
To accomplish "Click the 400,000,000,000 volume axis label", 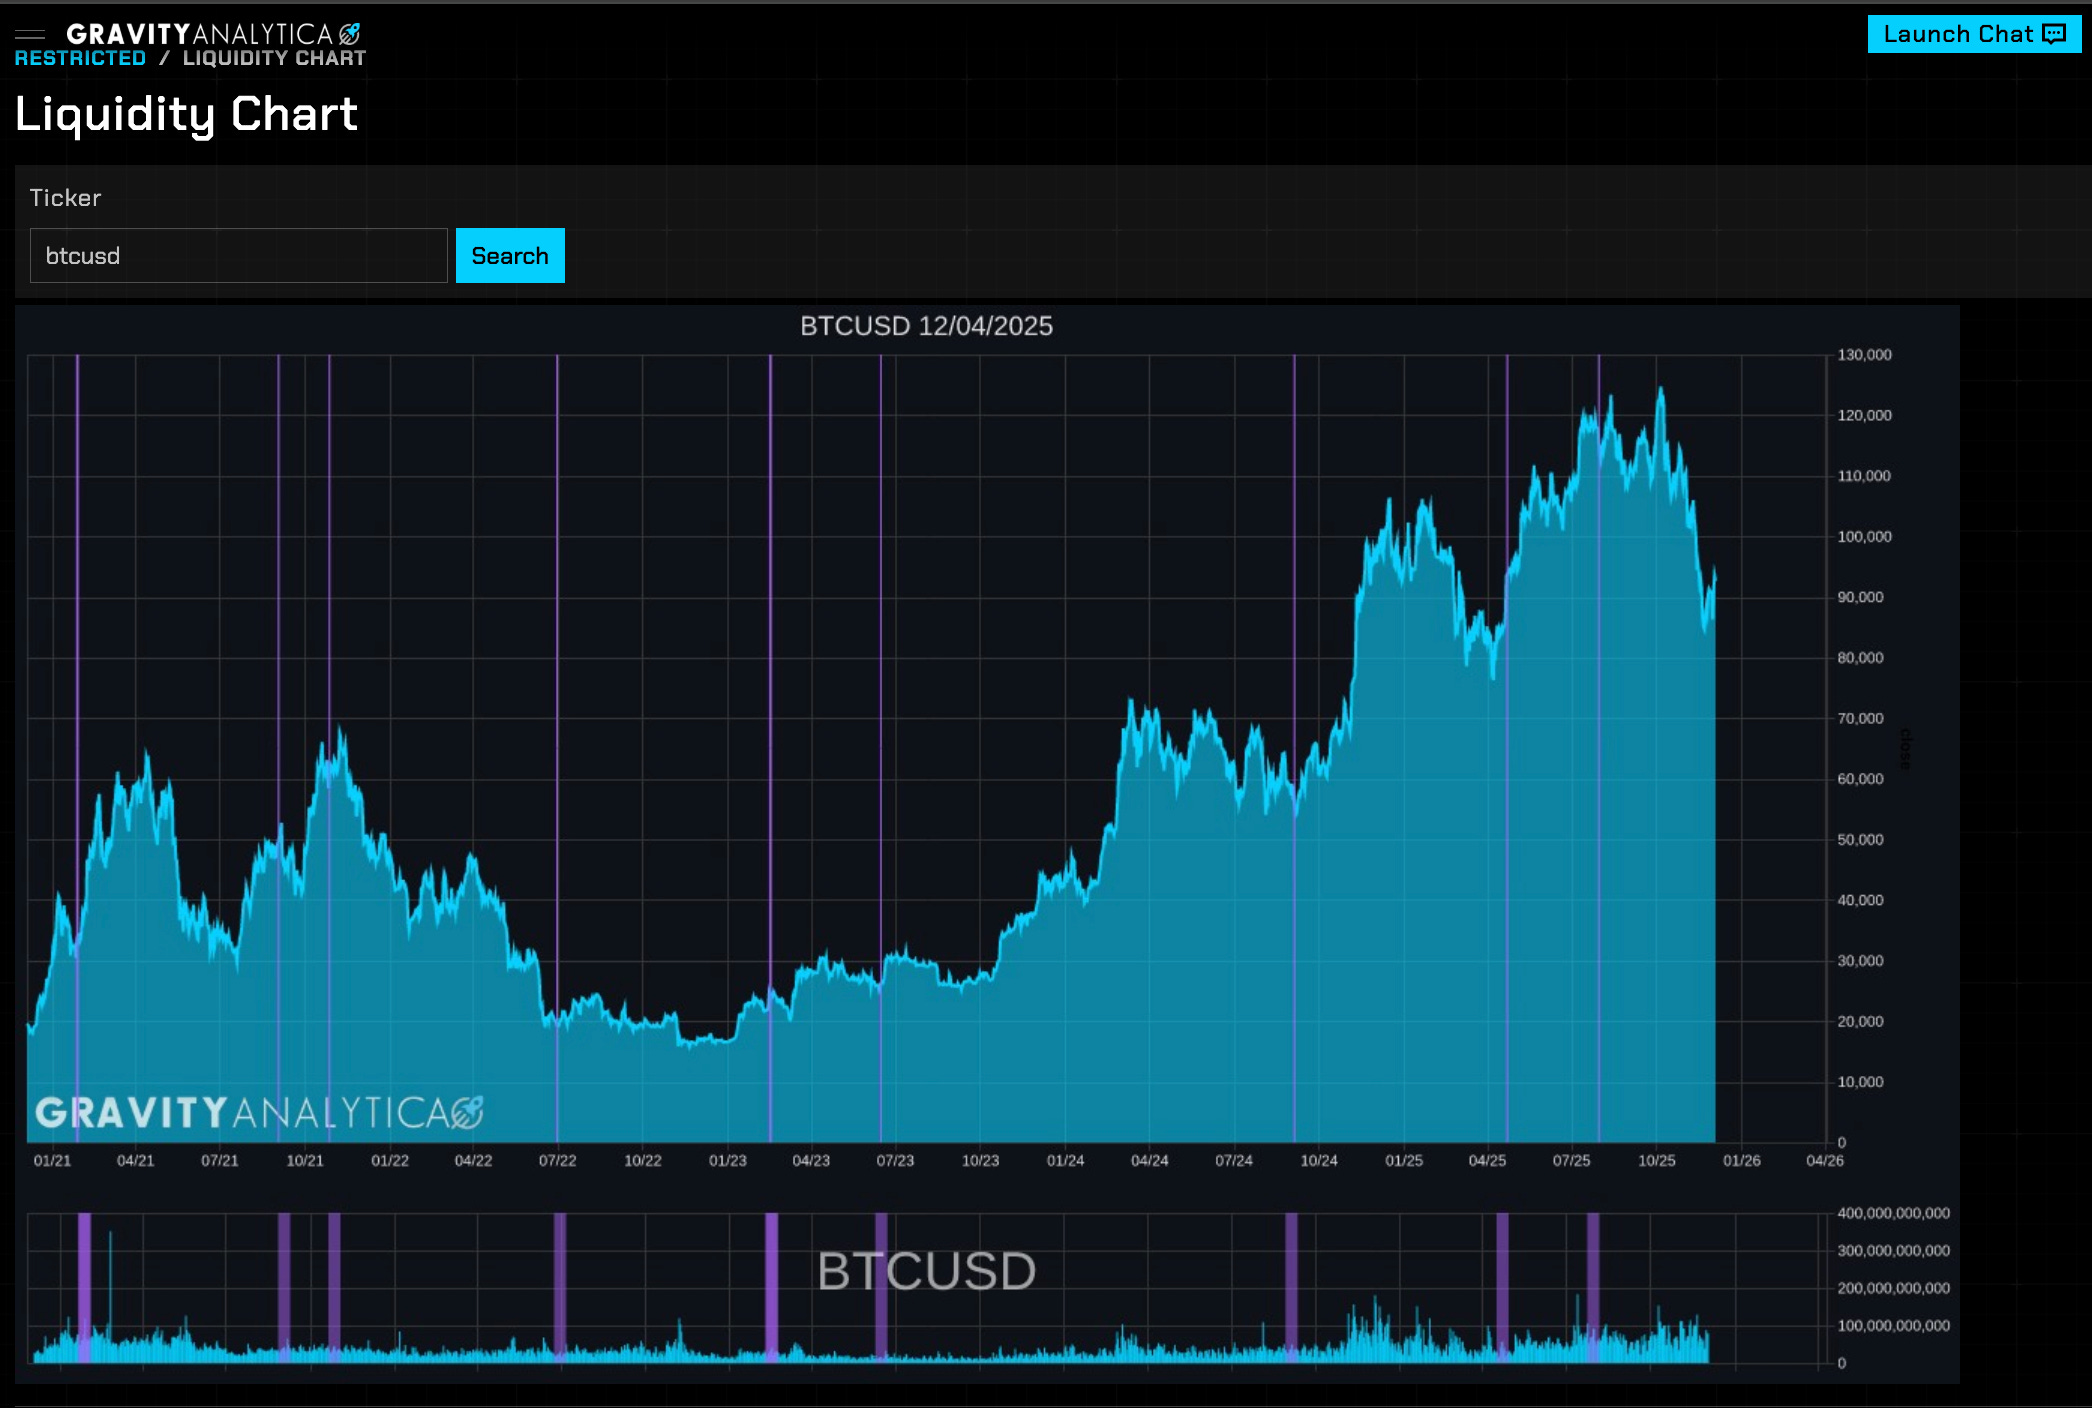I will (x=1893, y=1213).
